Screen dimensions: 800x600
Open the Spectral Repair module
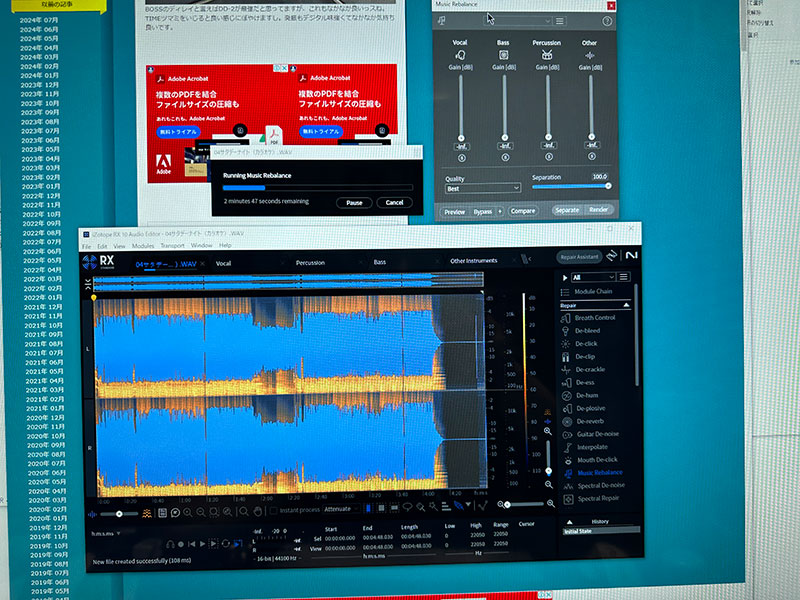(x=592, y=498)
